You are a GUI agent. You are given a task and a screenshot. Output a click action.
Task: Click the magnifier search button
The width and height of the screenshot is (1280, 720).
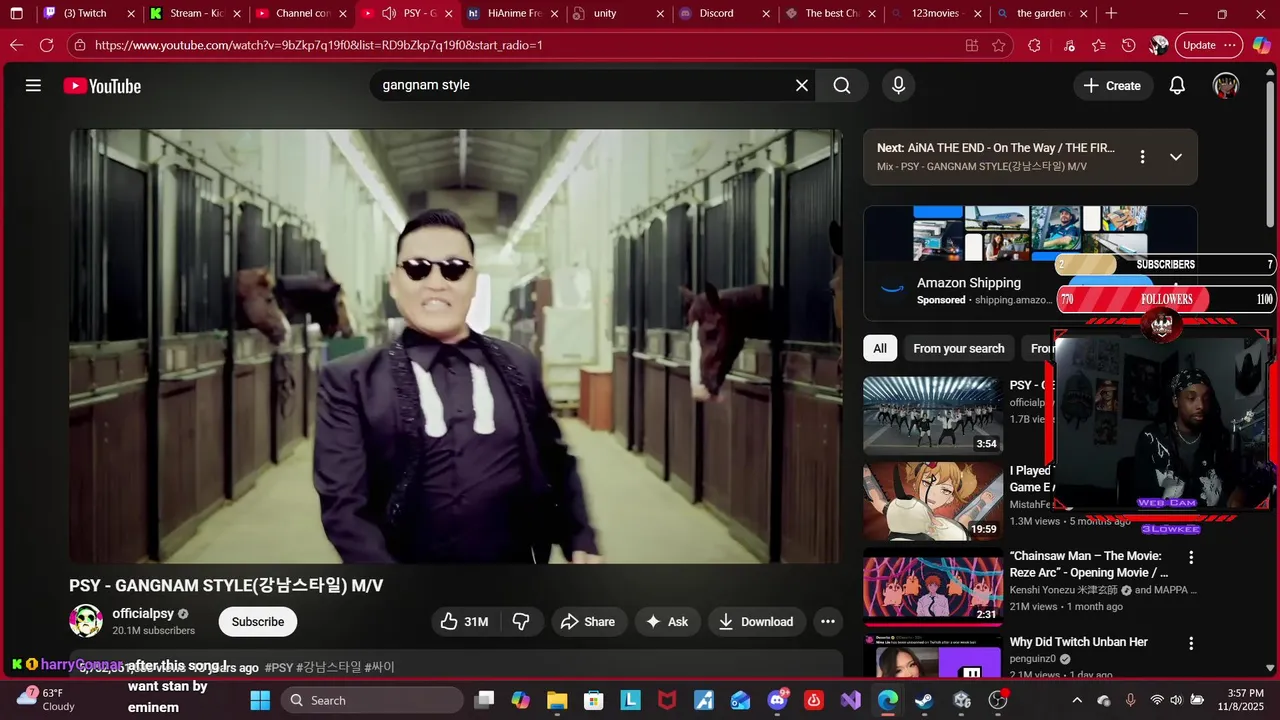click(x=842, y=86)
